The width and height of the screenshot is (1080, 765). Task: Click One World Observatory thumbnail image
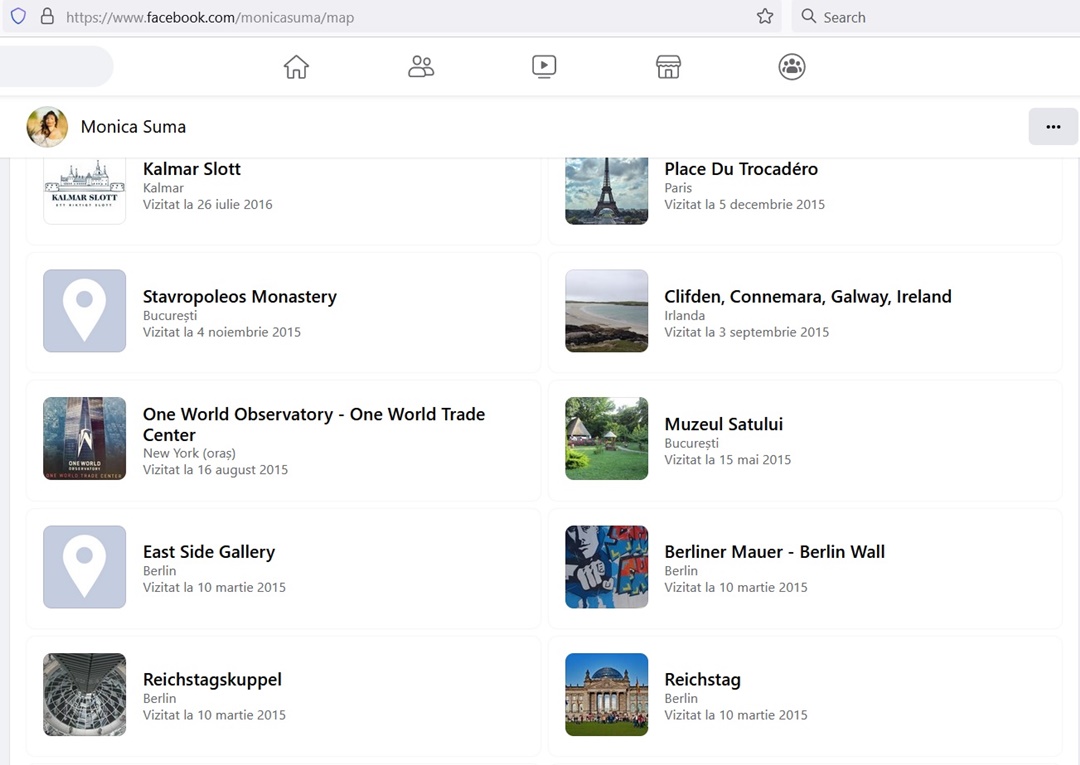(x=85, y=438)
